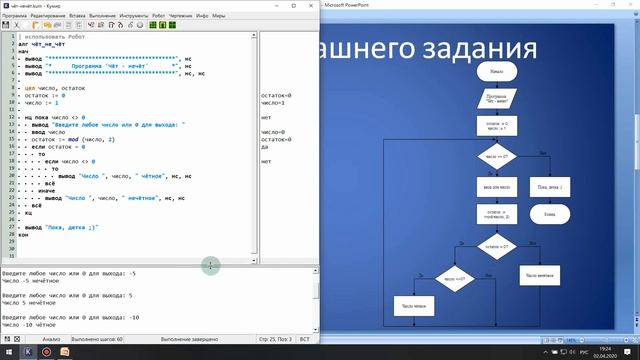Click code line 'алг чёт_не_чёт'

(42, 44)
